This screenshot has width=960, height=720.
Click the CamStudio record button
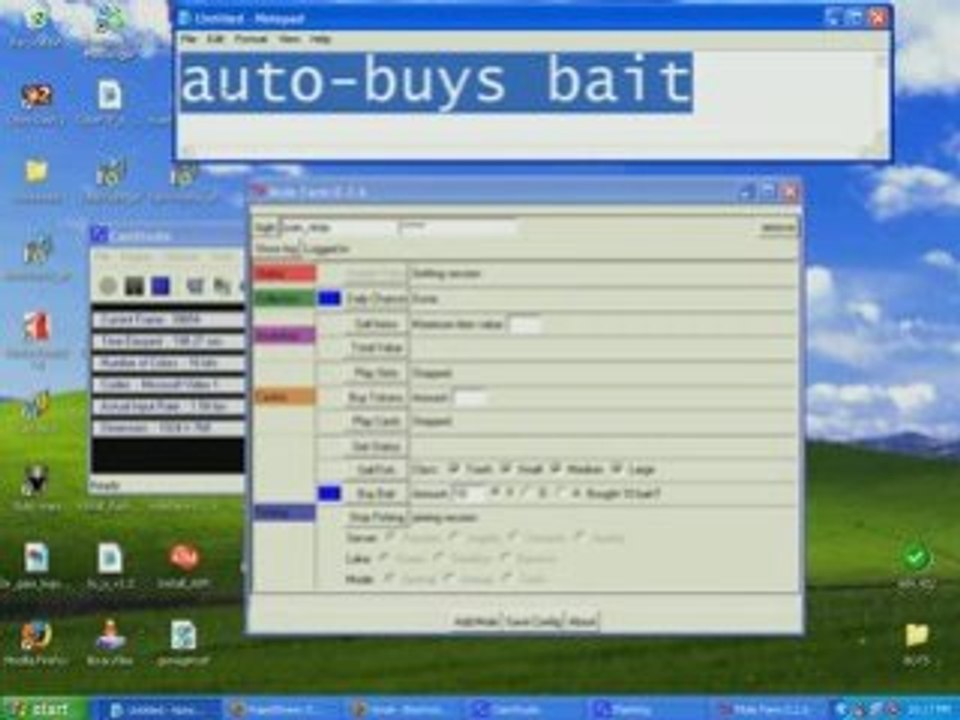108,286
